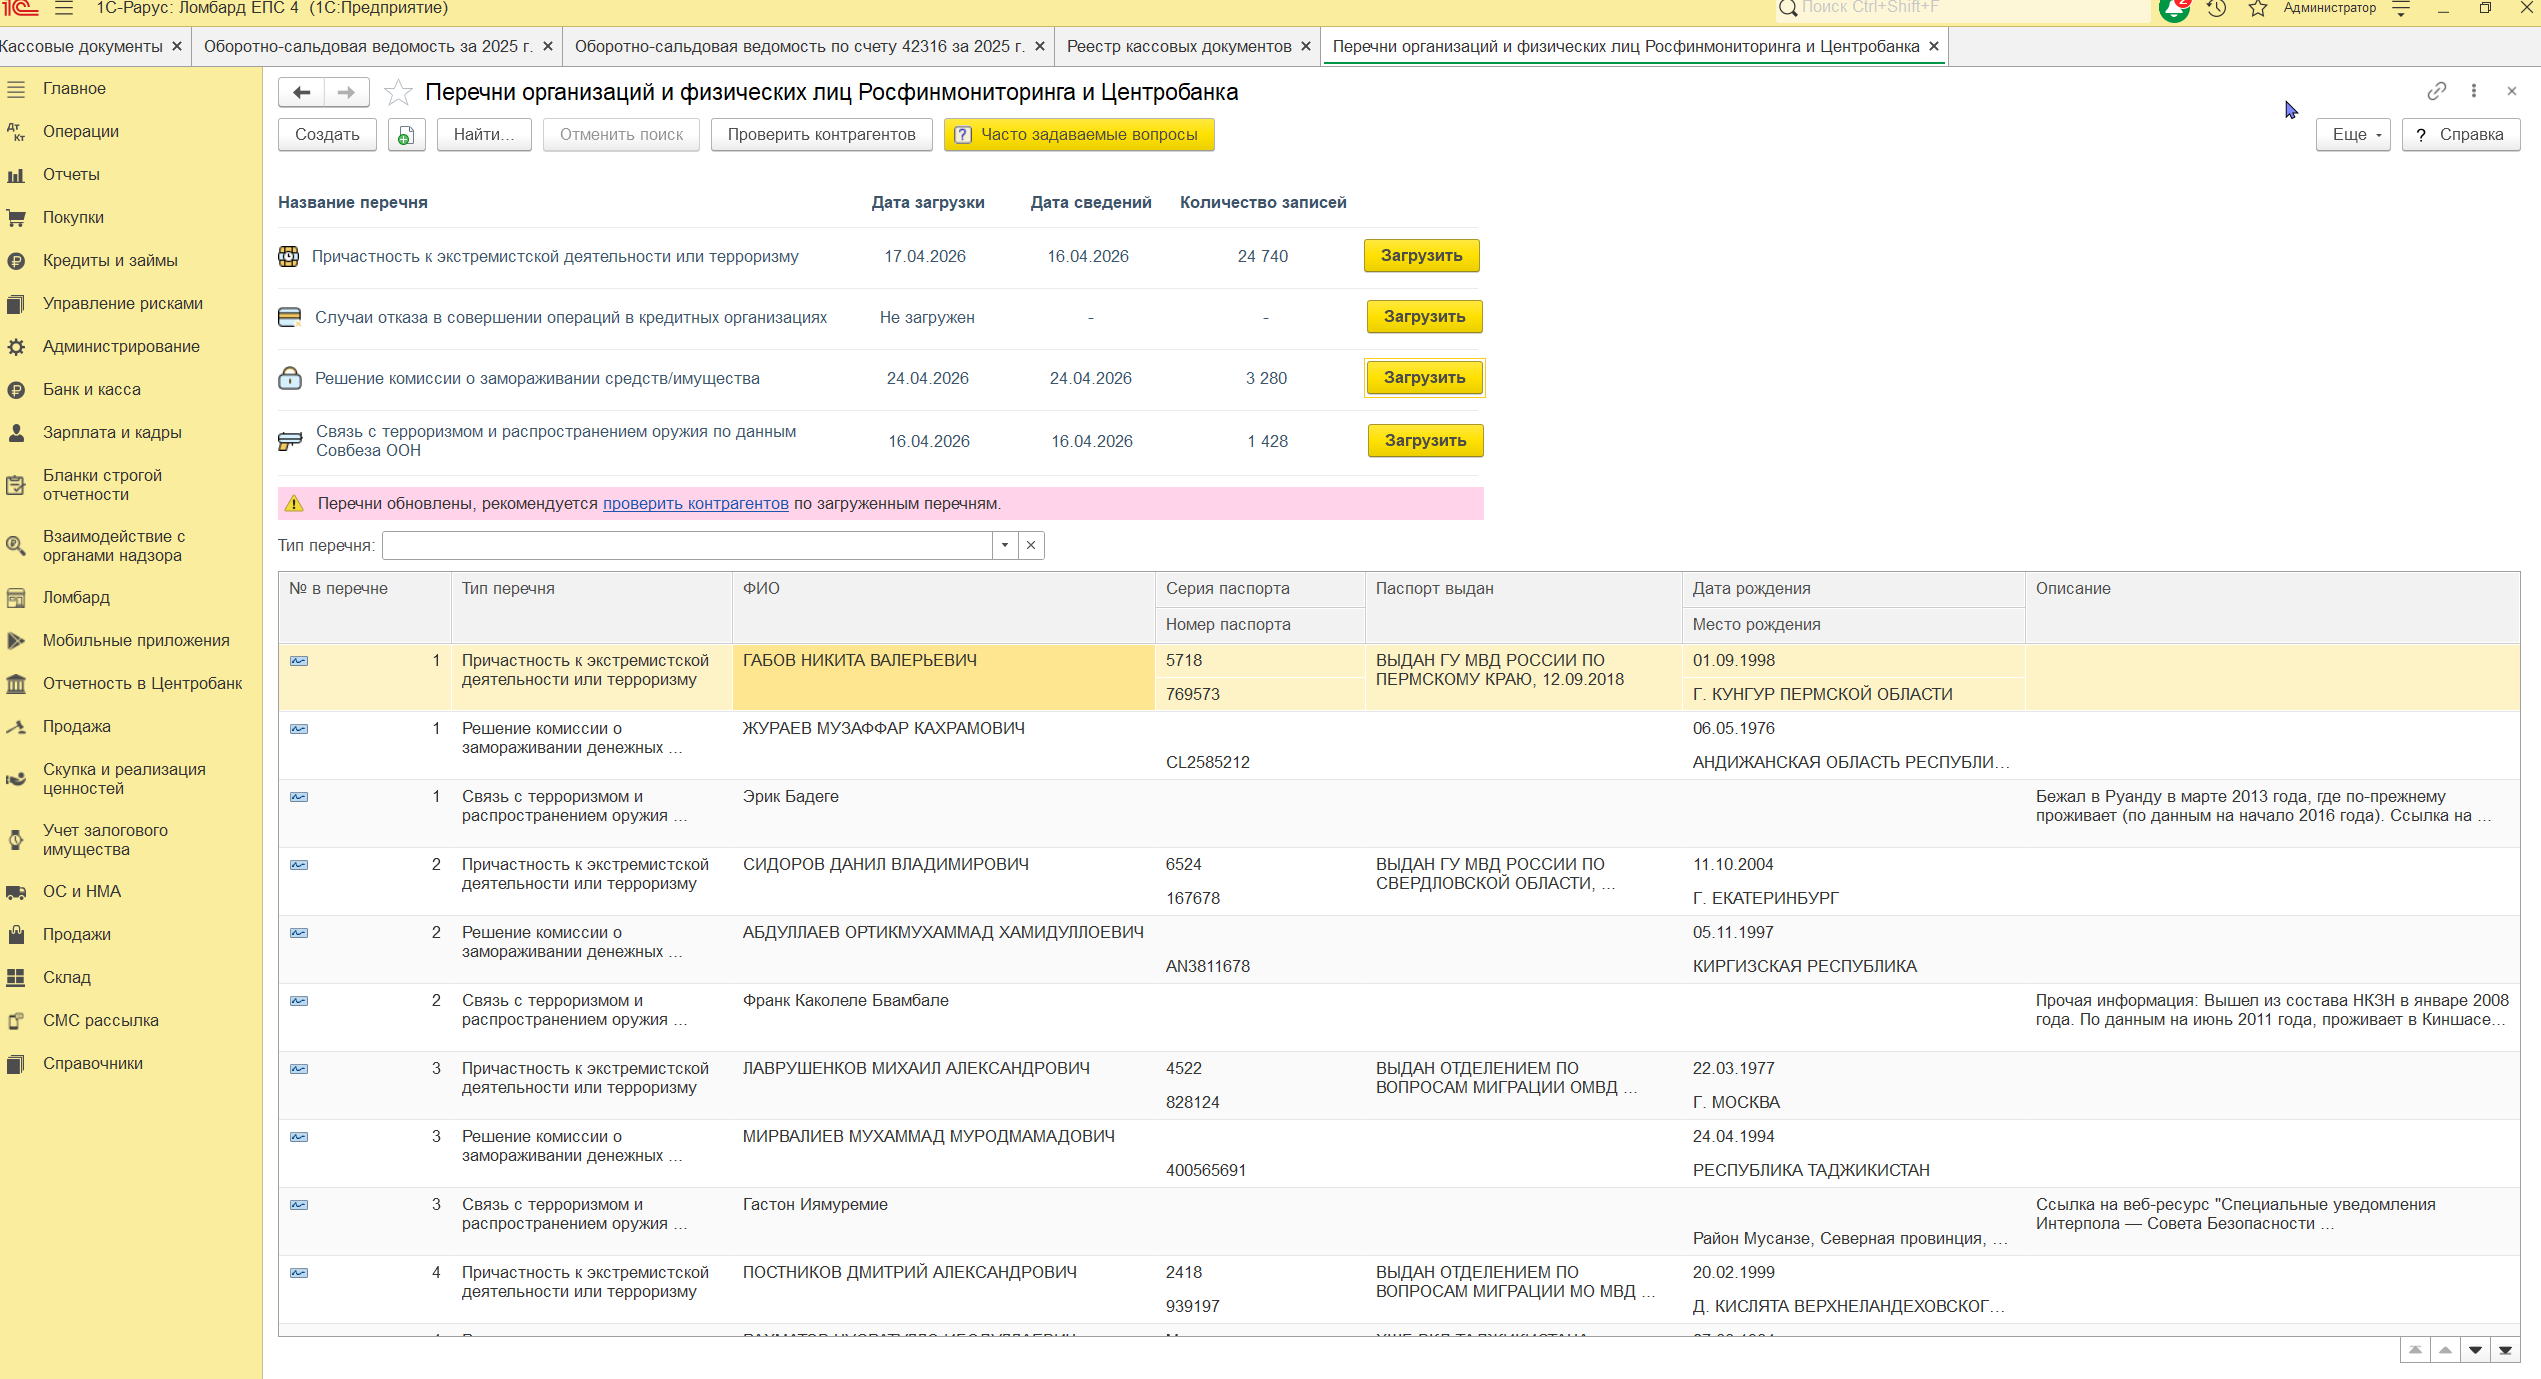
Task: Click Проверить контрагентов button
Action: (821, 135)
